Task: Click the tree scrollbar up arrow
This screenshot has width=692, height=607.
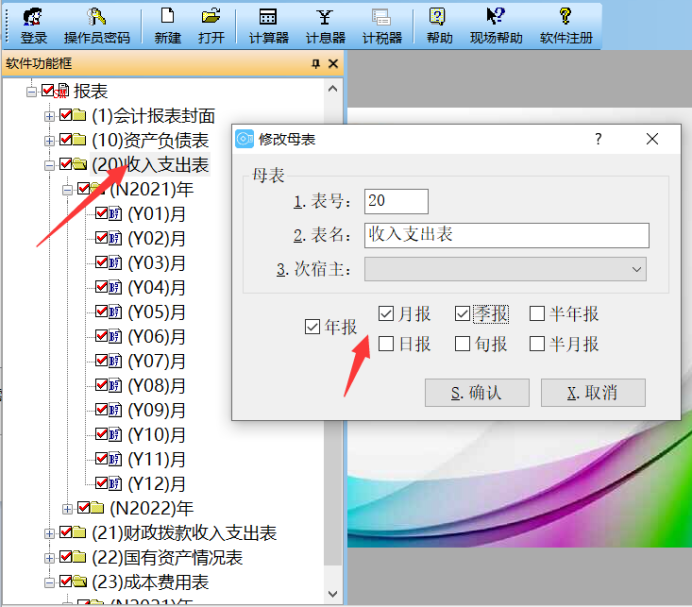Action: (333, 89)
